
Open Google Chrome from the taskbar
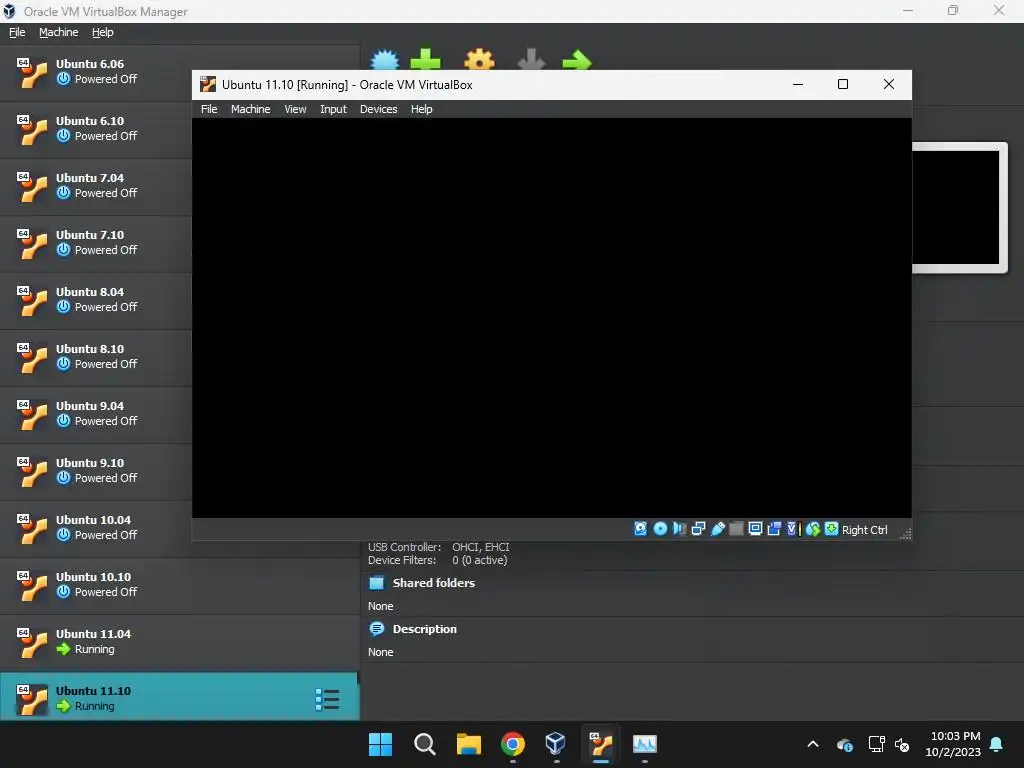pyautogui.click(x=513, y=744)
